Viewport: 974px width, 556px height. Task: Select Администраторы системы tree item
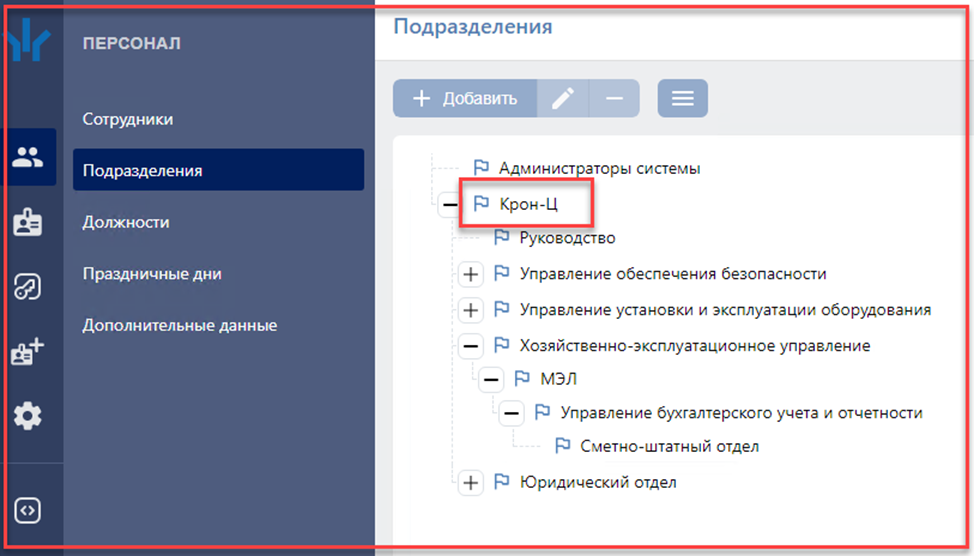pos(599,168)
